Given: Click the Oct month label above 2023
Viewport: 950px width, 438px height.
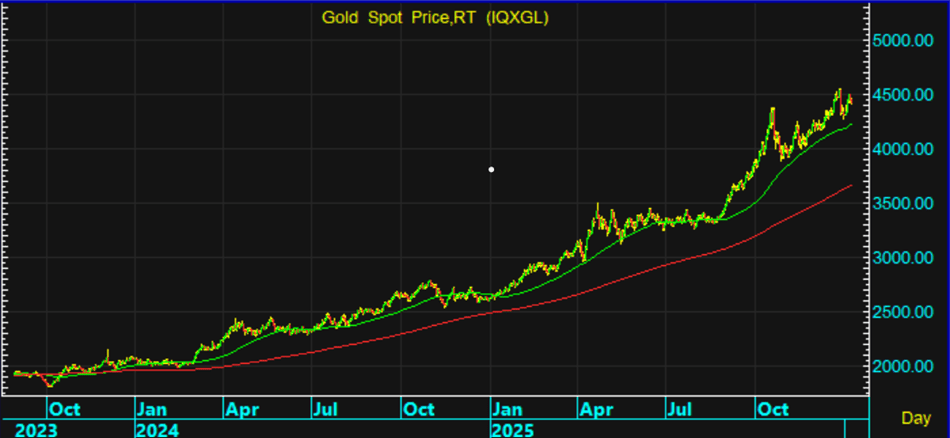Looking at the screenshot, I should tap(66, 409).
